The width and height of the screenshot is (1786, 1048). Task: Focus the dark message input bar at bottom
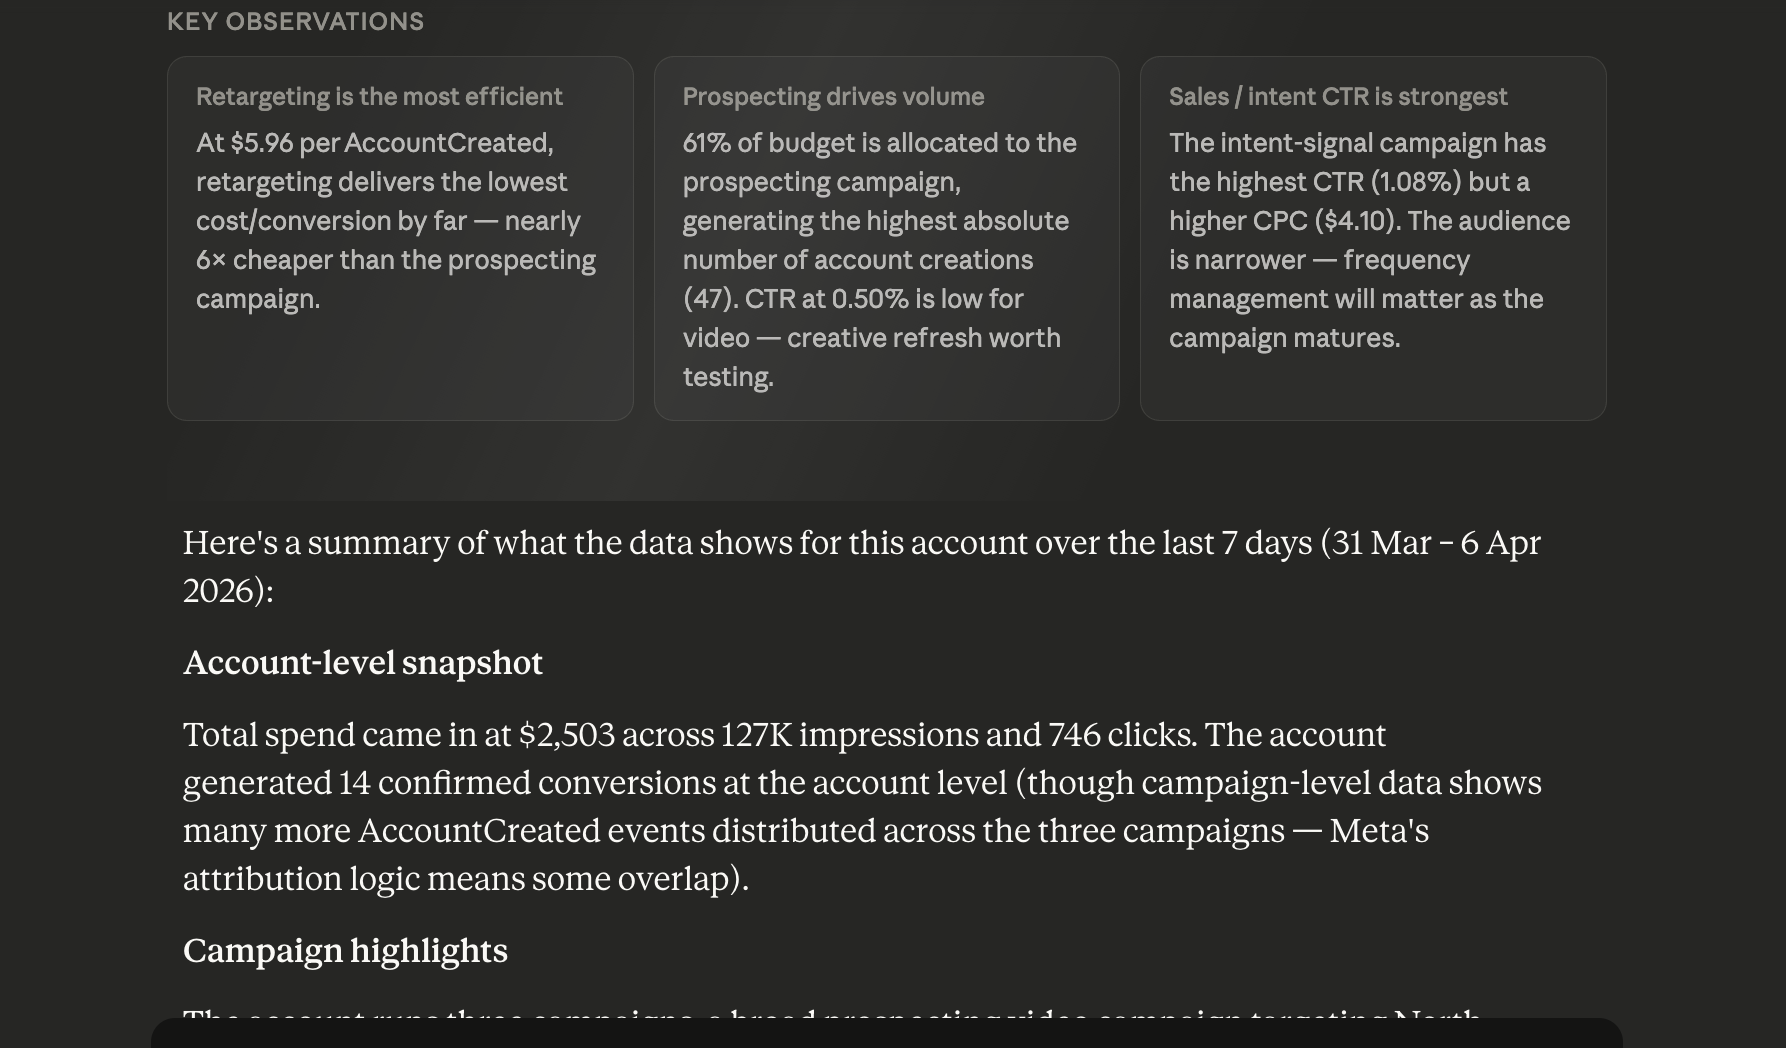click(886, 1033)
